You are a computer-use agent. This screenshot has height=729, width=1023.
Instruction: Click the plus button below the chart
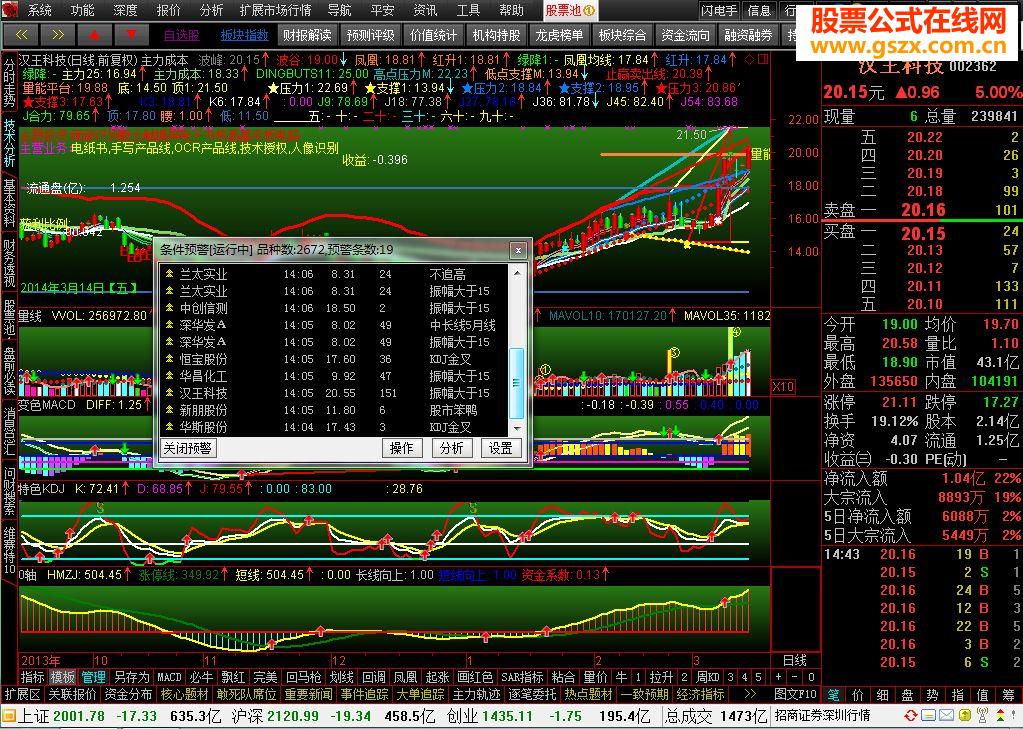click(x=779, y=677)
